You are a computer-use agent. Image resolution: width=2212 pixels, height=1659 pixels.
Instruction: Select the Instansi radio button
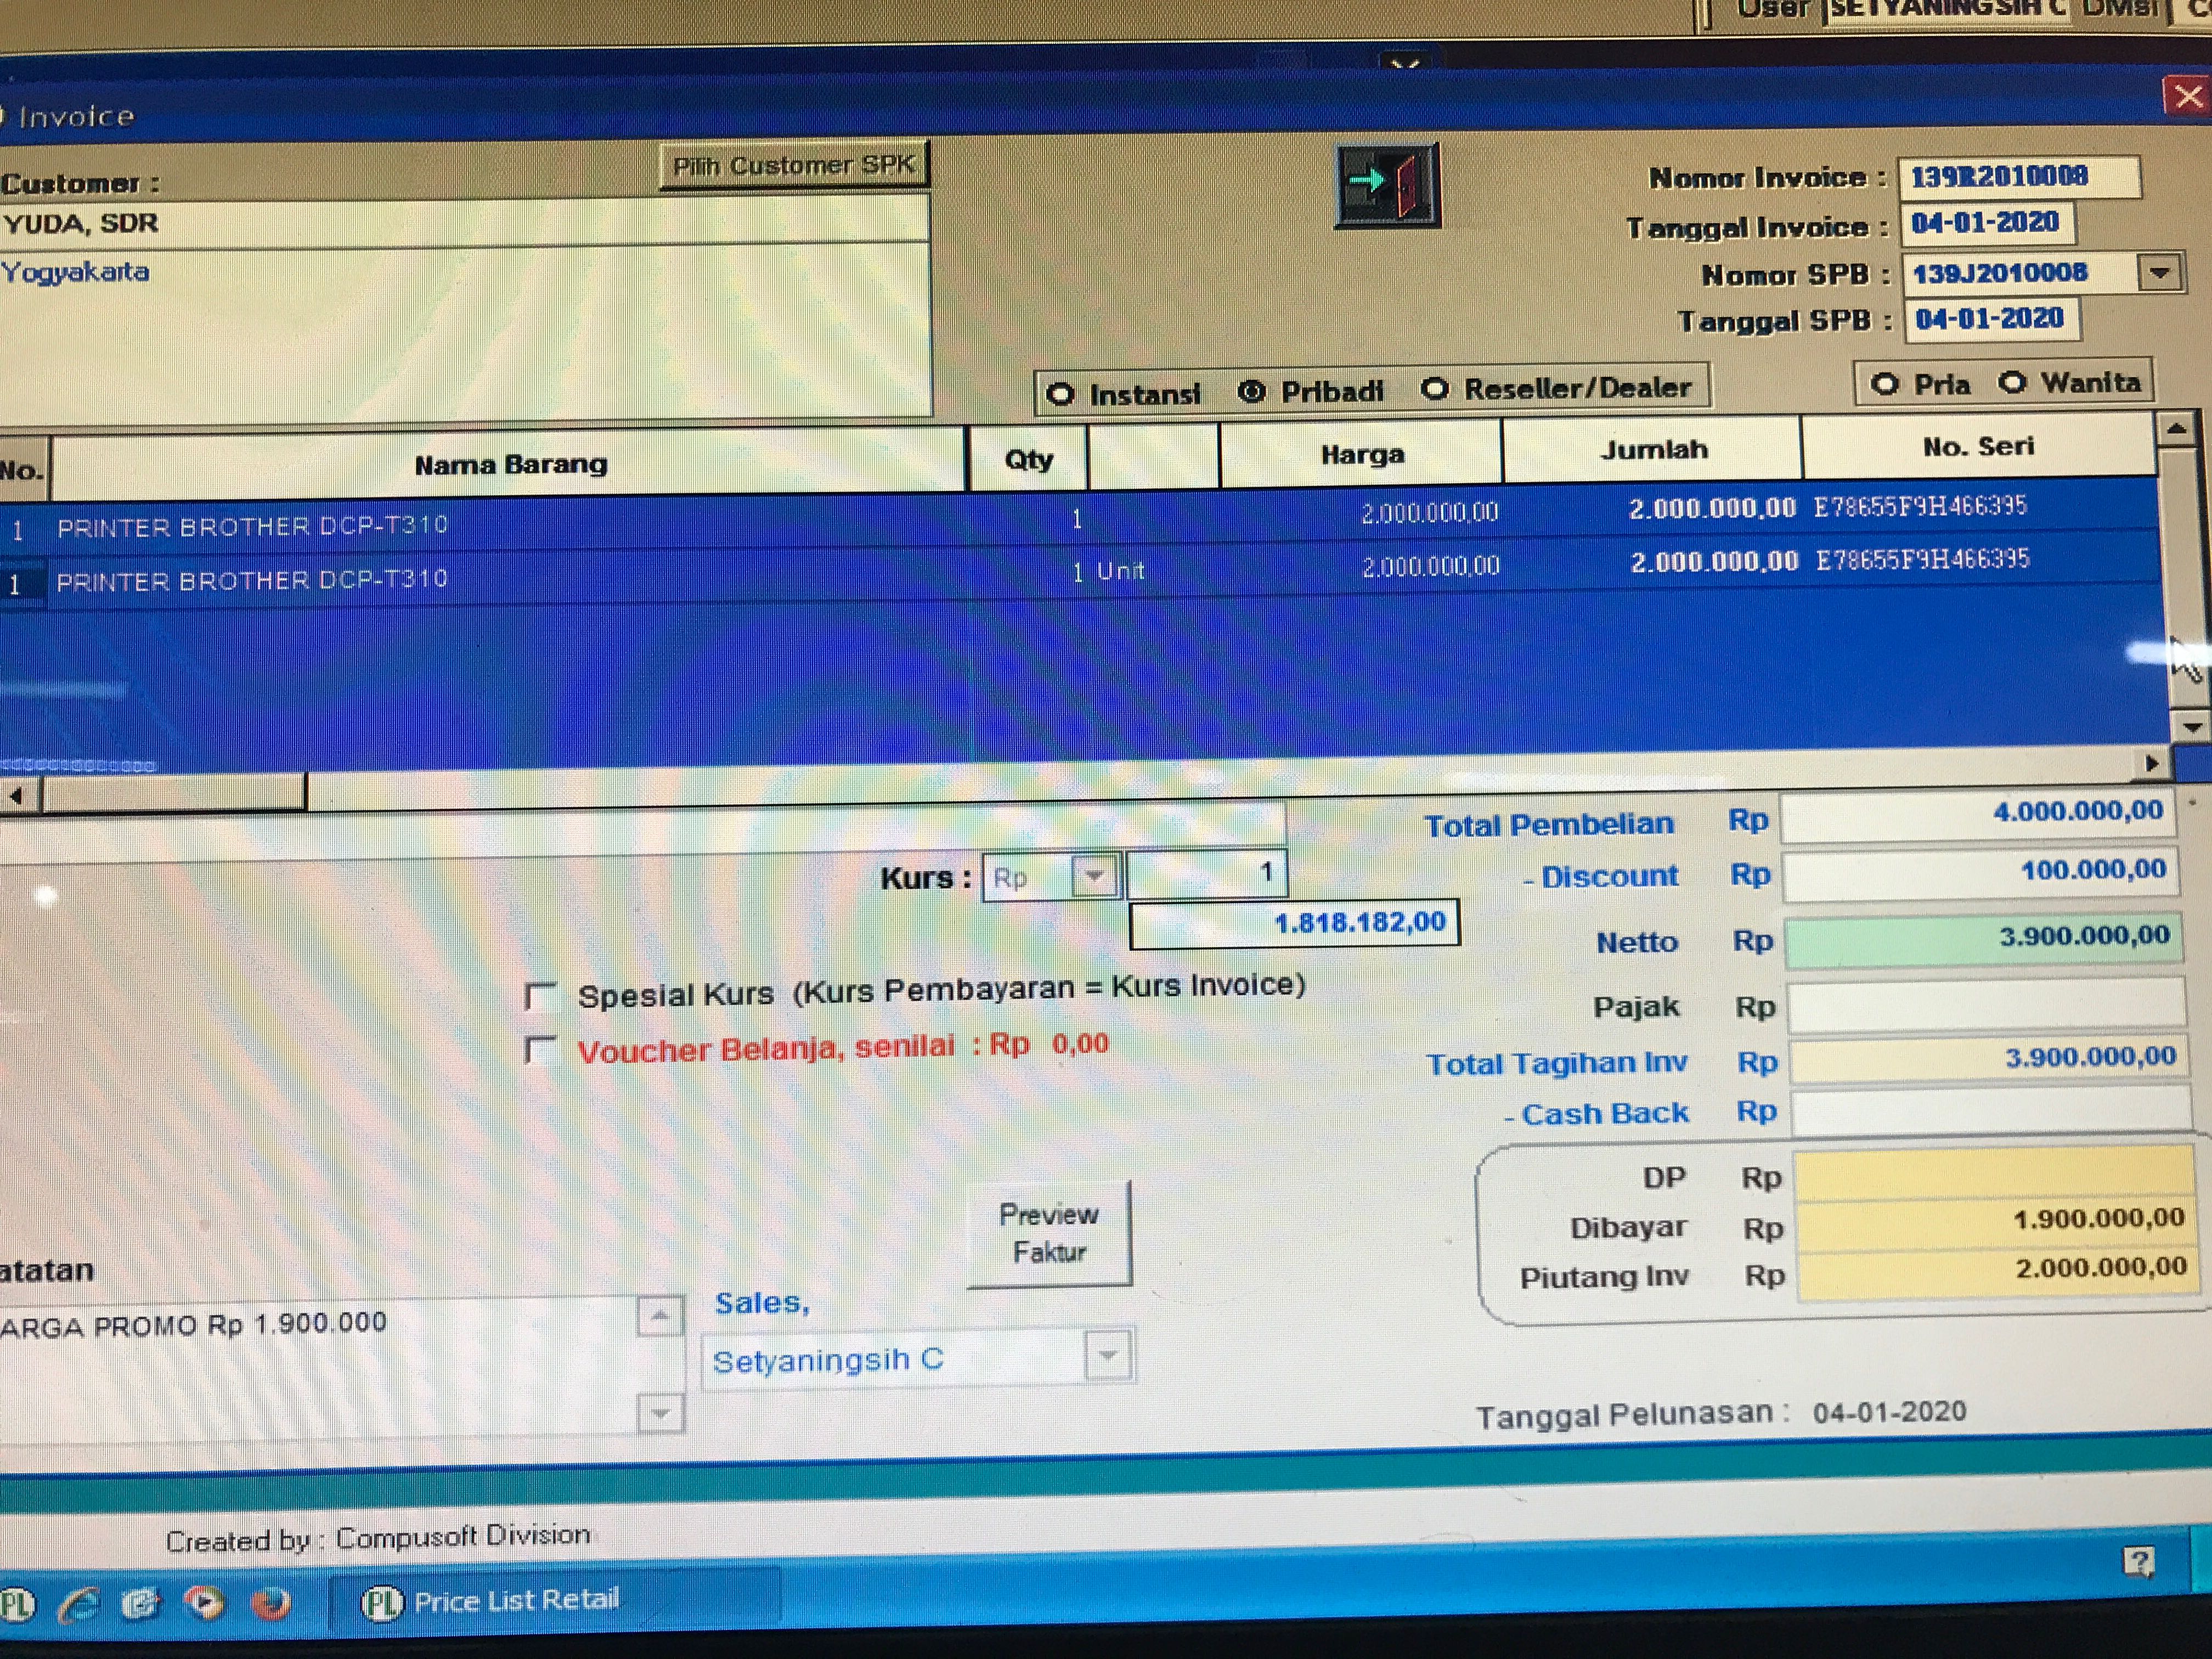tap(1061, 394)
